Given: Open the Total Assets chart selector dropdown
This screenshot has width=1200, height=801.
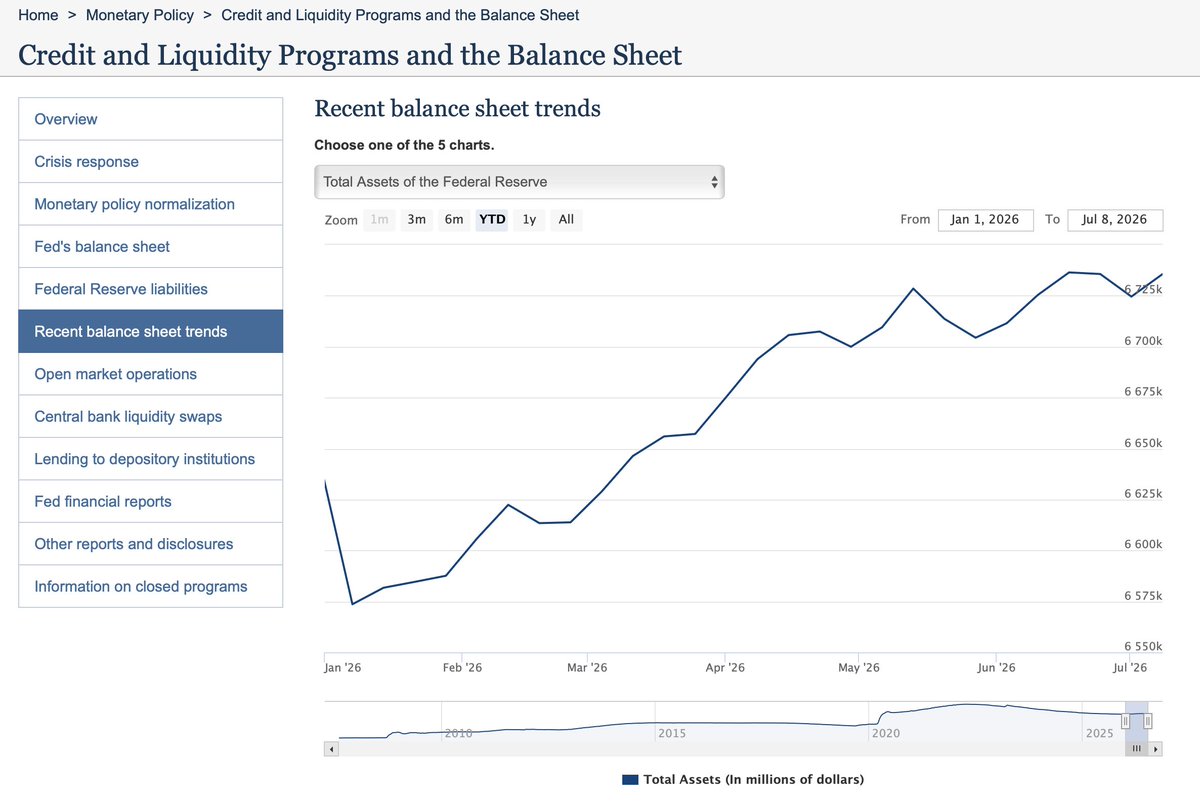Looking at the screenshot, I should (x=519, y=182).
